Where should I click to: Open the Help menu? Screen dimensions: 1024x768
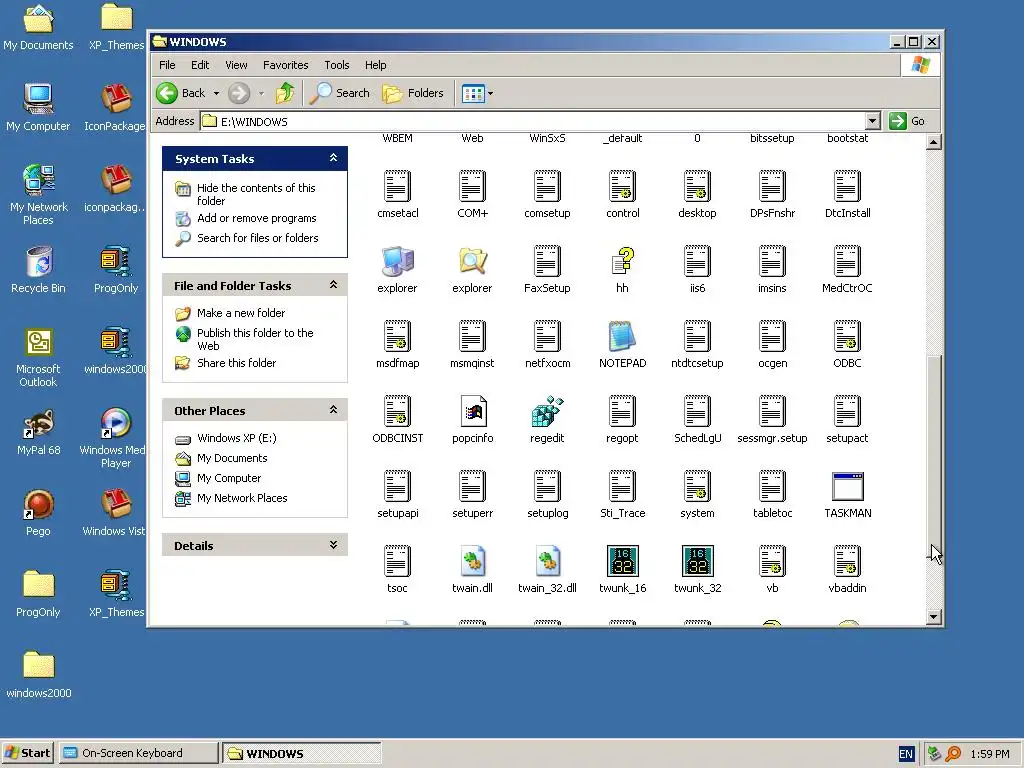point(375,65)
